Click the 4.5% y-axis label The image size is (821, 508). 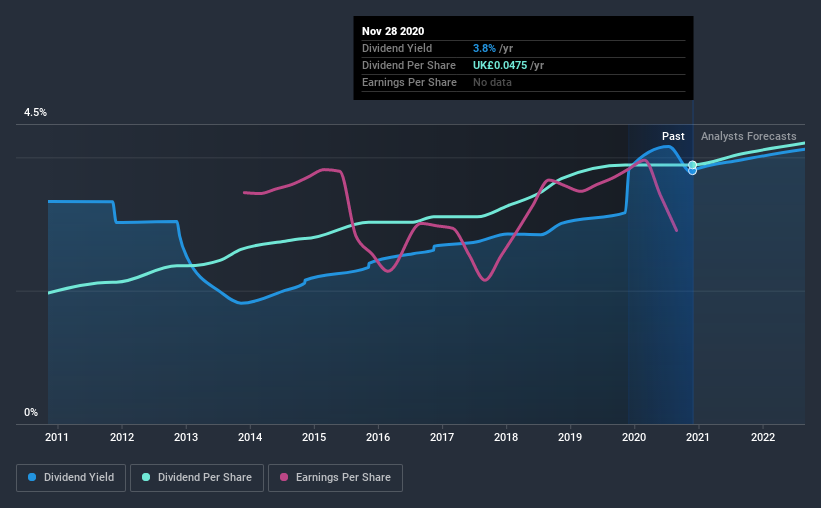[x=35, y=113]
